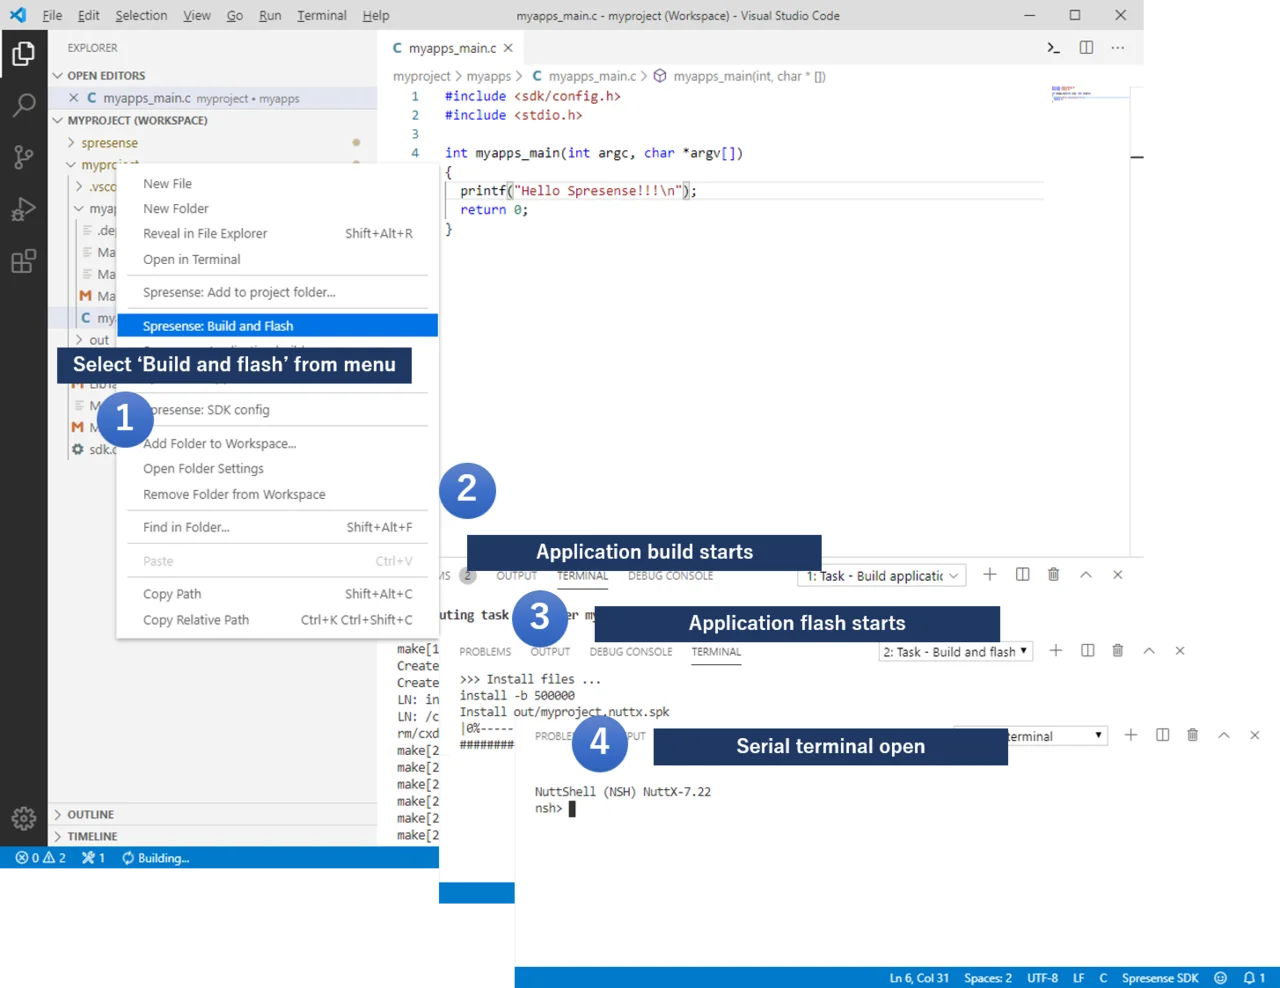Close the myapps_main.c editor tab

coord(508,48)
